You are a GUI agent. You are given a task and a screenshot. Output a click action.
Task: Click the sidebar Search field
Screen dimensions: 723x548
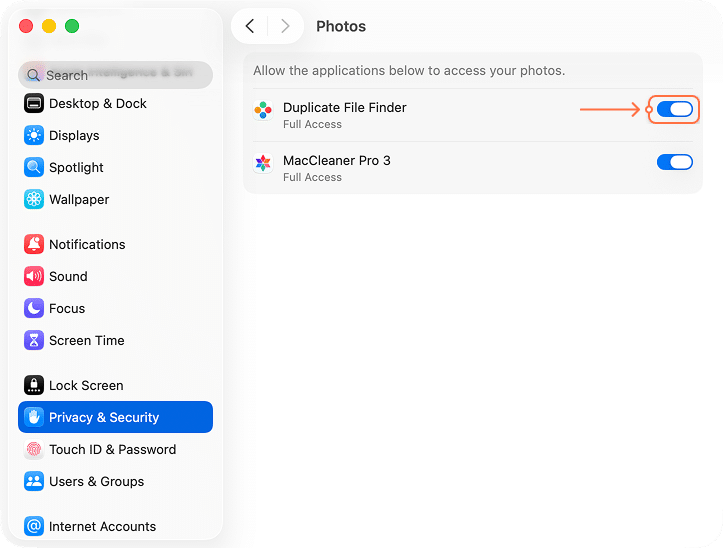[115, 75]
